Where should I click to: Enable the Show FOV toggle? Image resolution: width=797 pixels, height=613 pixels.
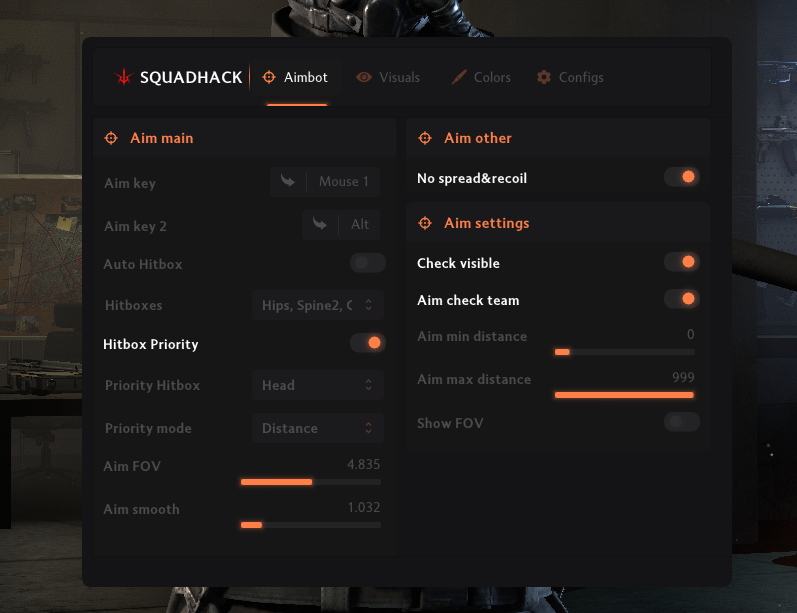(681, 422)
